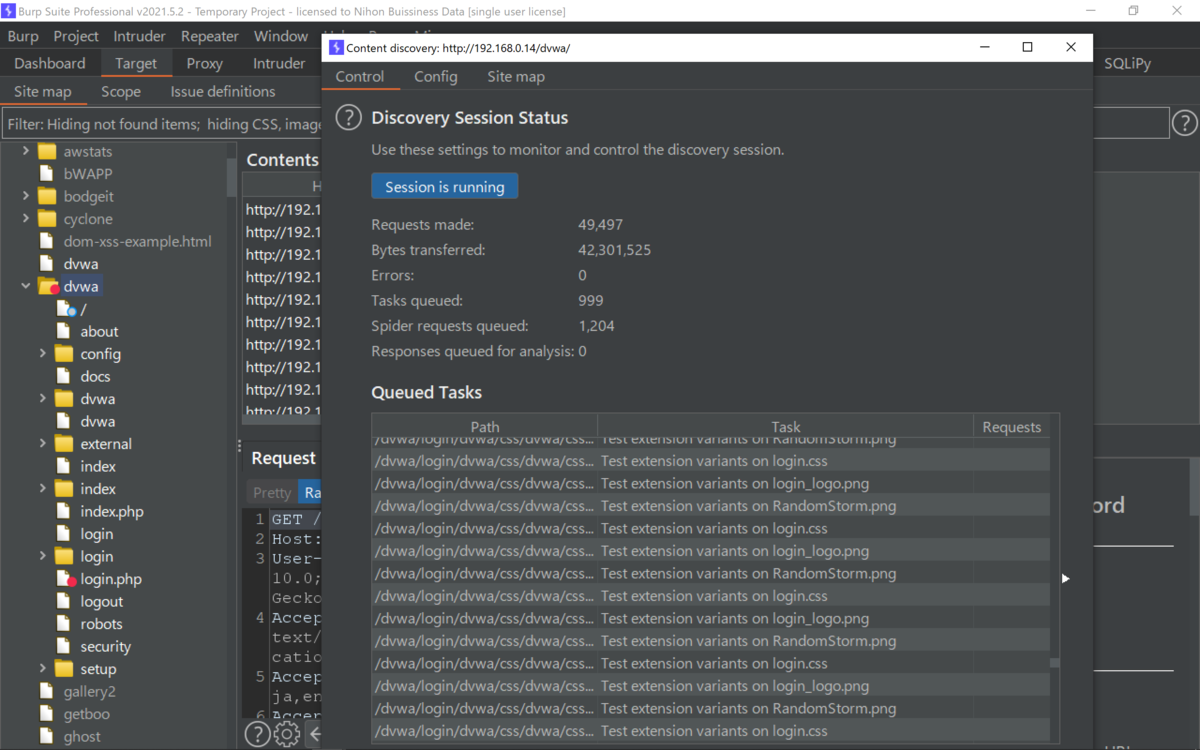Open the Dashboard tab

tap(50, 63)
